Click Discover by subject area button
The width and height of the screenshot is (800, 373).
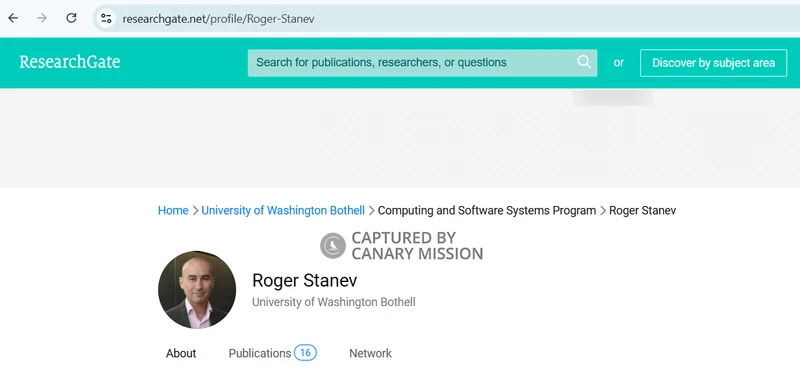tap(713, 63)
